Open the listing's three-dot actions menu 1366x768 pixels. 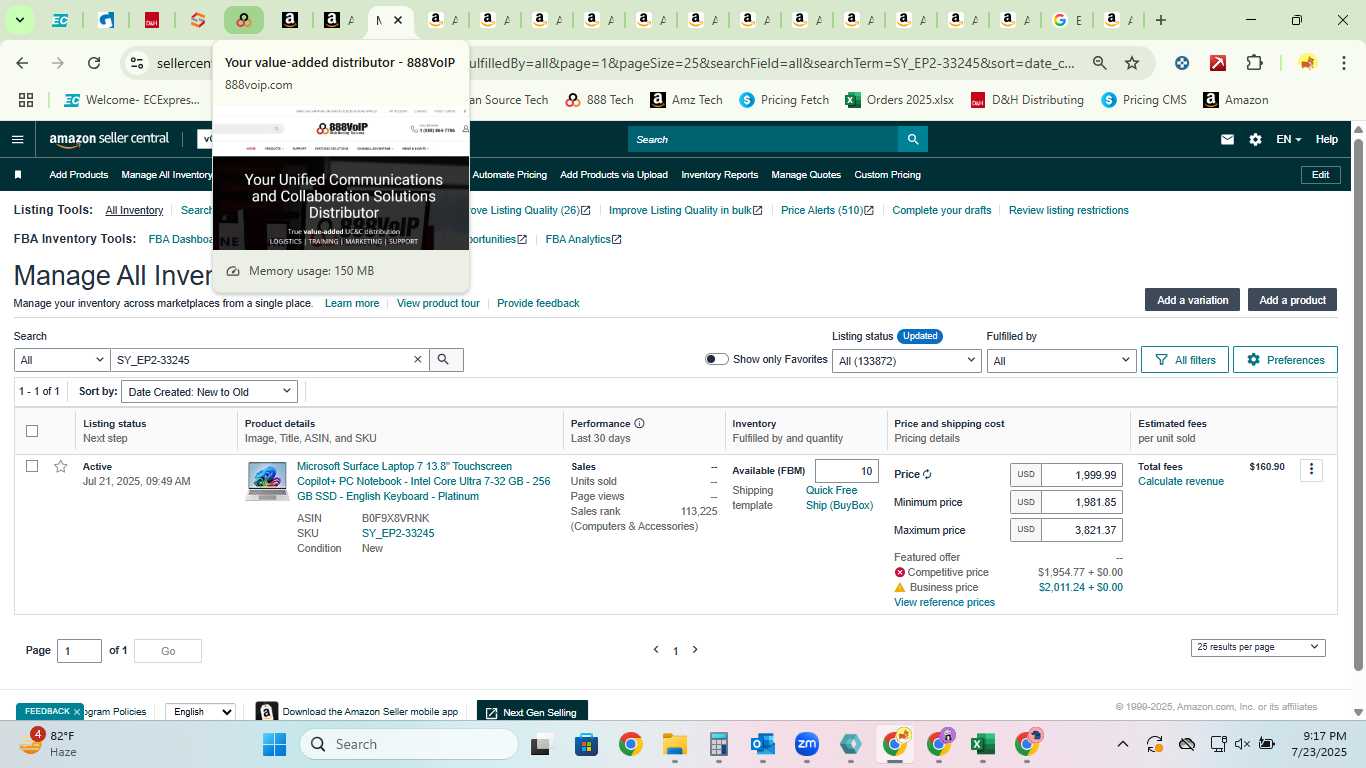click(x=1311, y=469)
